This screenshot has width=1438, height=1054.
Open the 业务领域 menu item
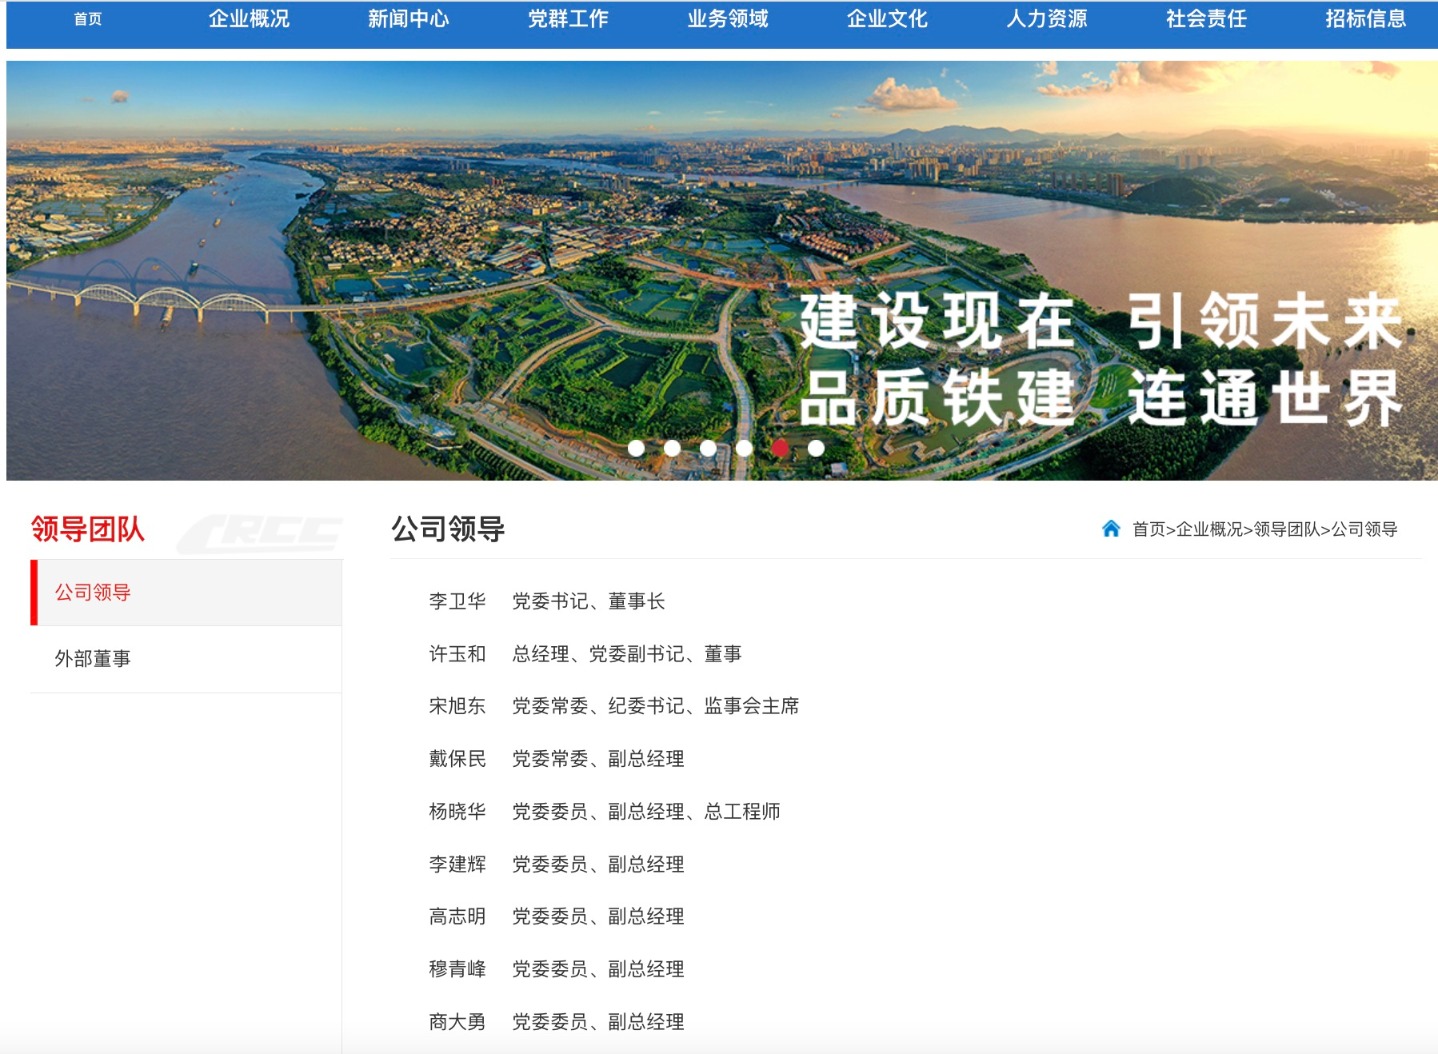[x=727, y=19]
